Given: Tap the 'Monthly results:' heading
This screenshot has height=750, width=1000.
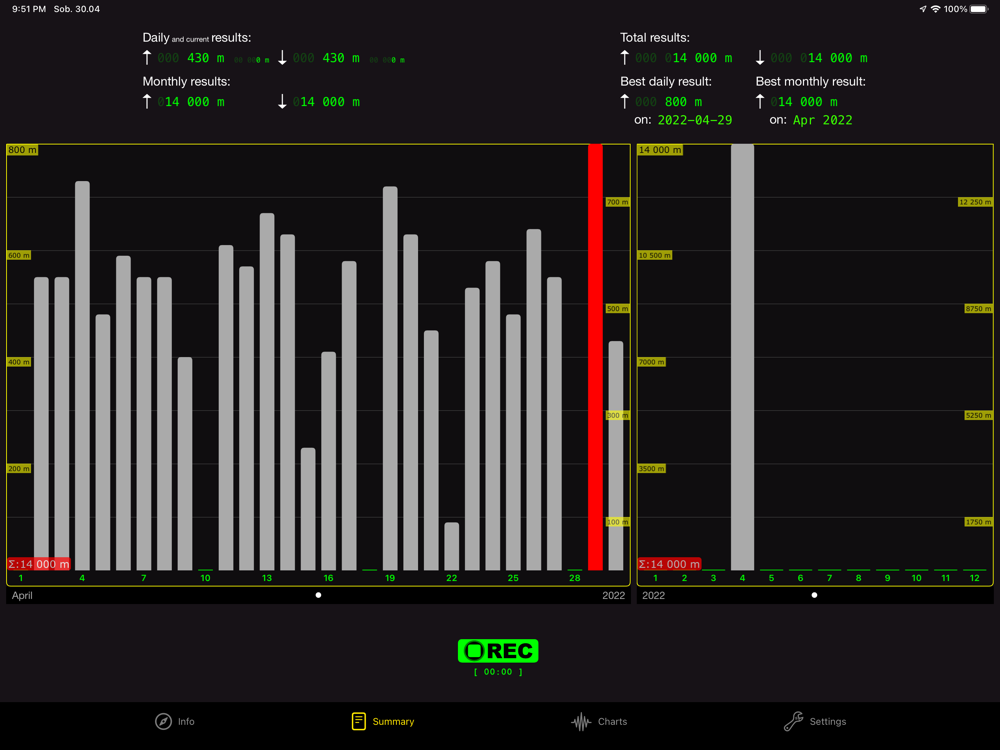Looking at the screenshot, I should coord(186,82).
